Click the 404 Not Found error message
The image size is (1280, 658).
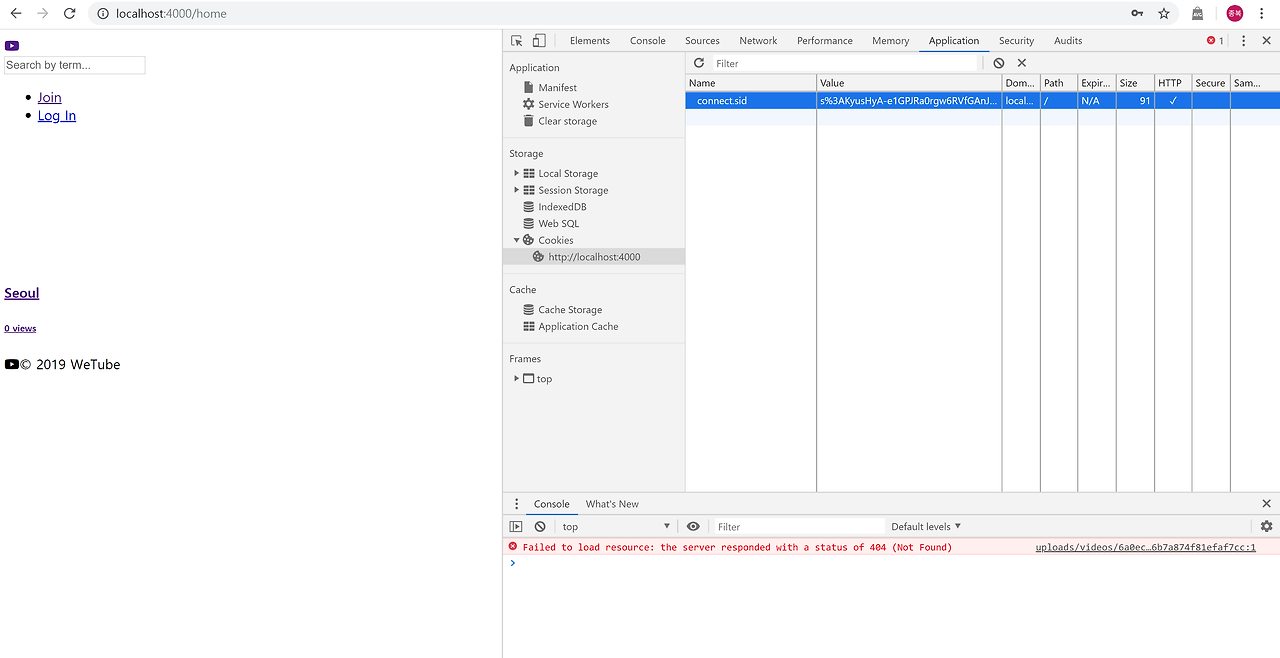[x=737, y=547]
